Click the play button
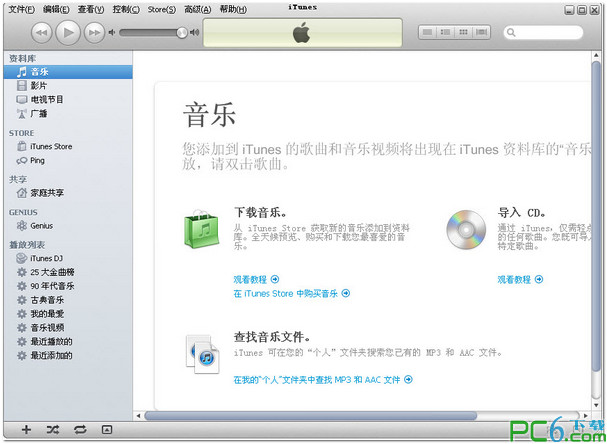This screenshot has width=607, height=444. 68,33
